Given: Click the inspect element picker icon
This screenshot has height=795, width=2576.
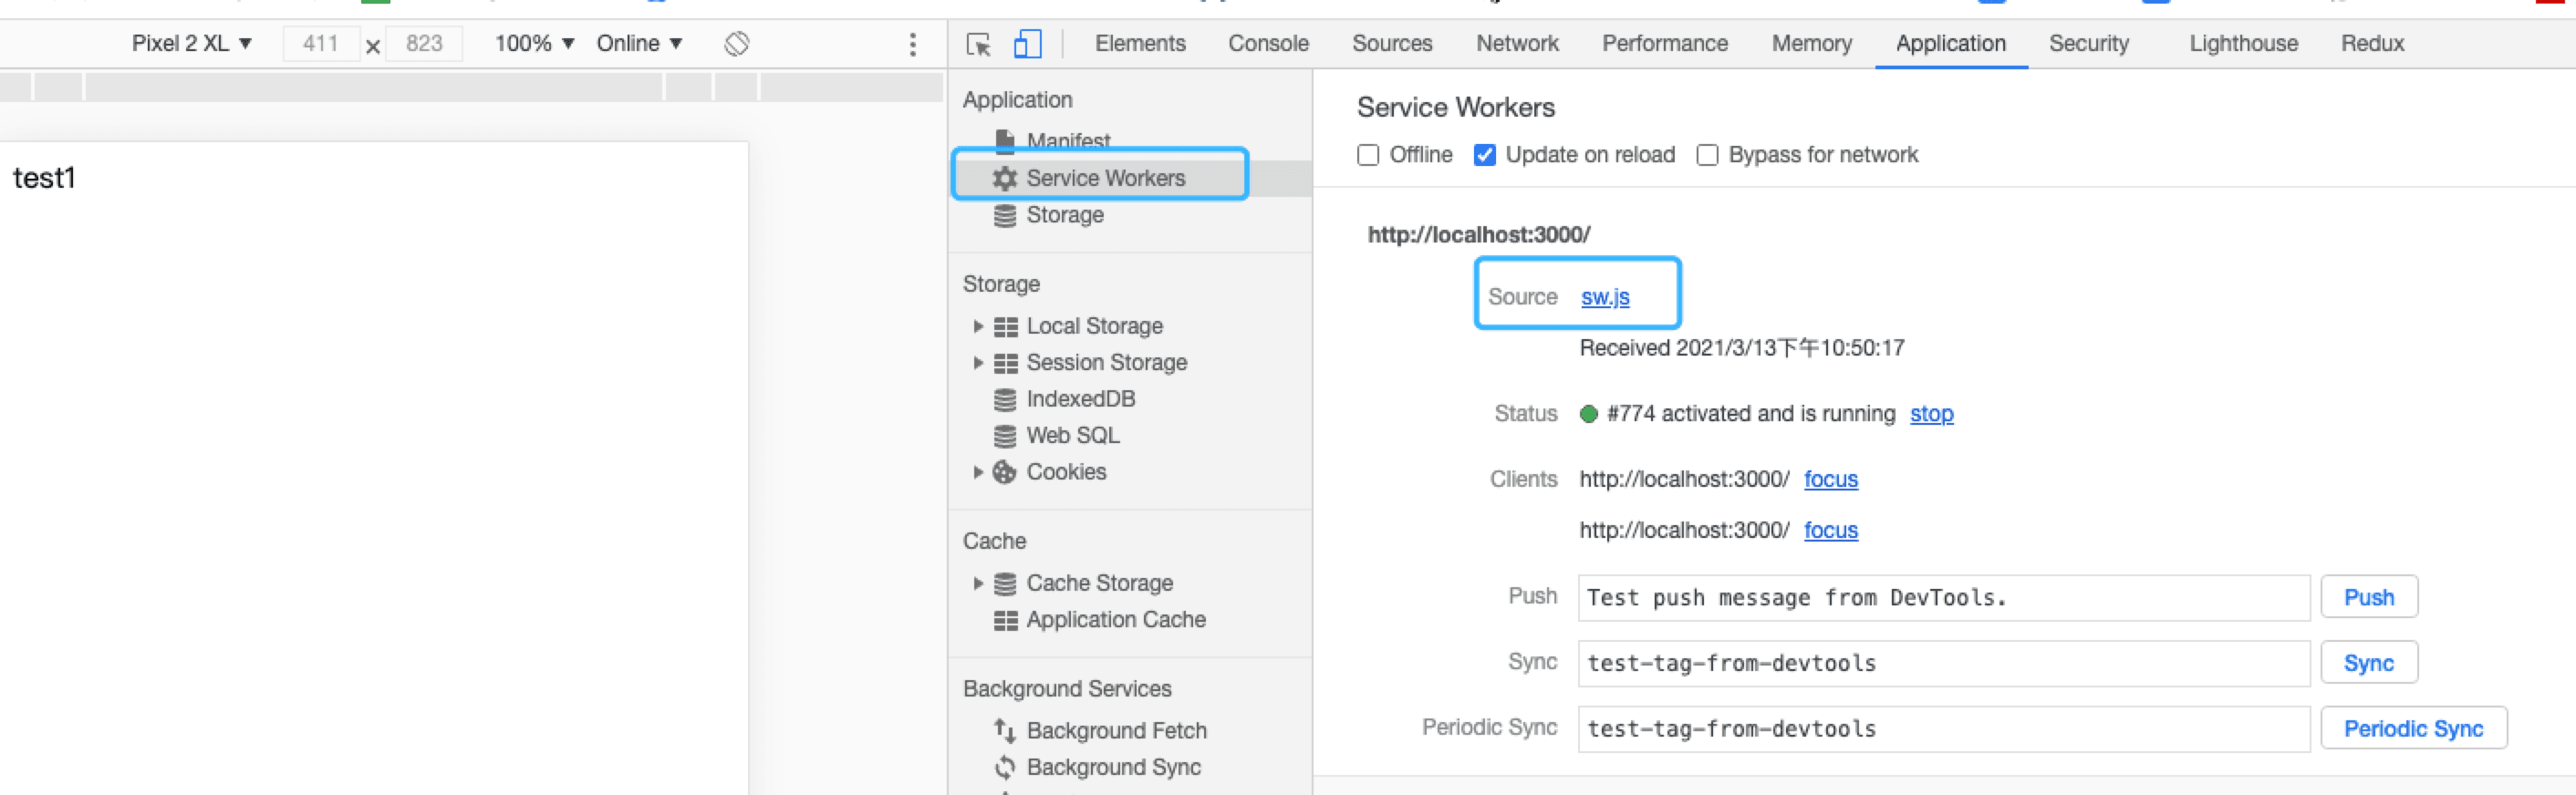Looking at the screenshot, I should (978, 44).
